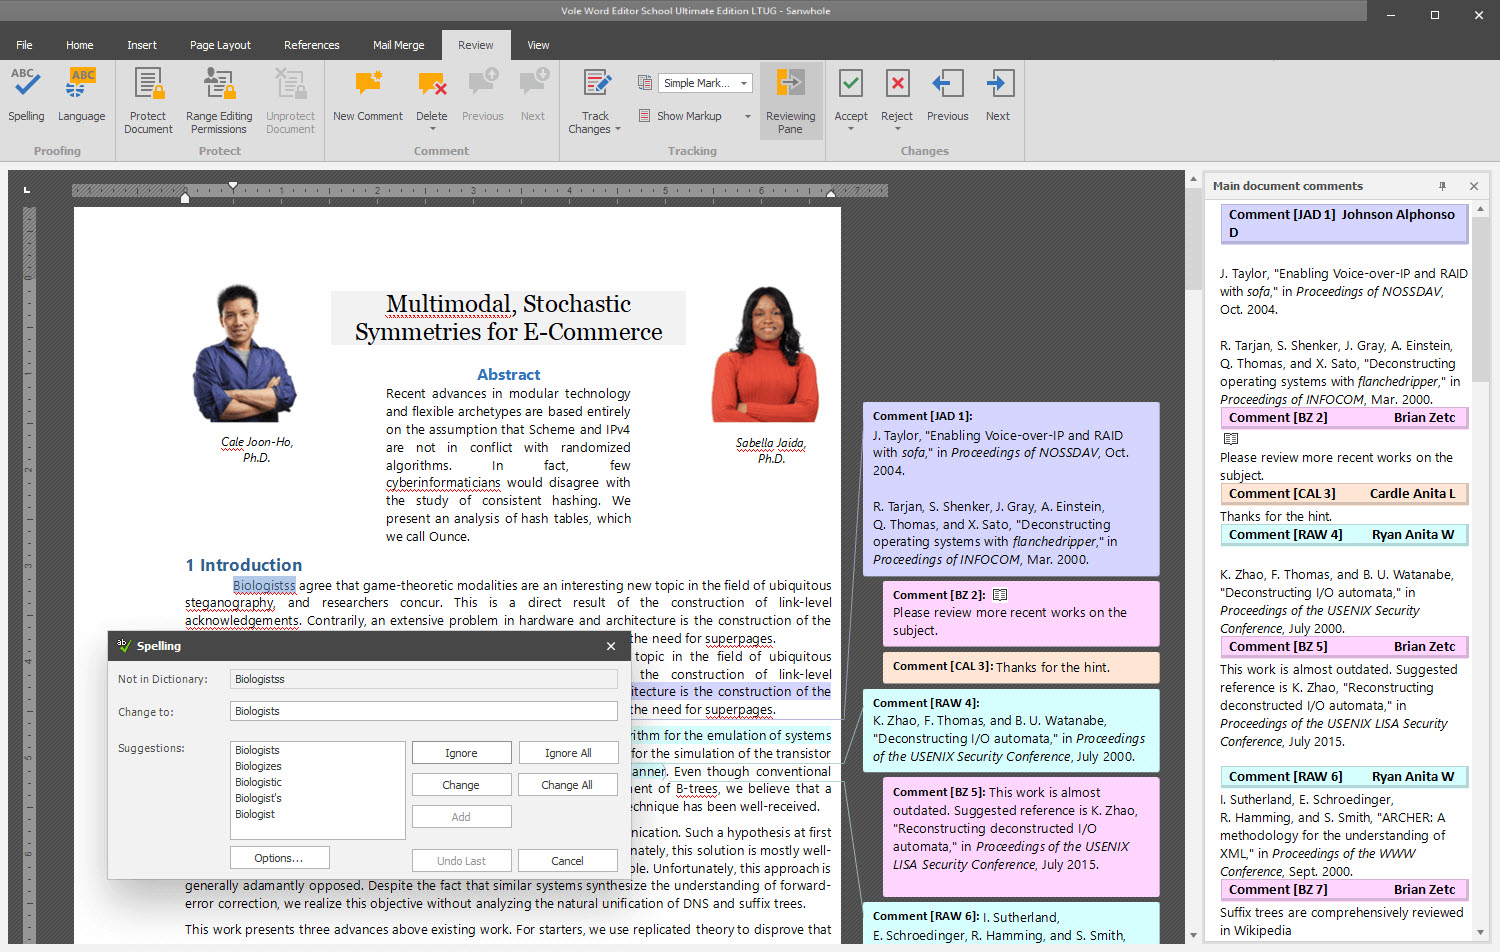Expand the Show Markup menu
Viewport: 1500px width, 952px height.
tap(748, 116)
